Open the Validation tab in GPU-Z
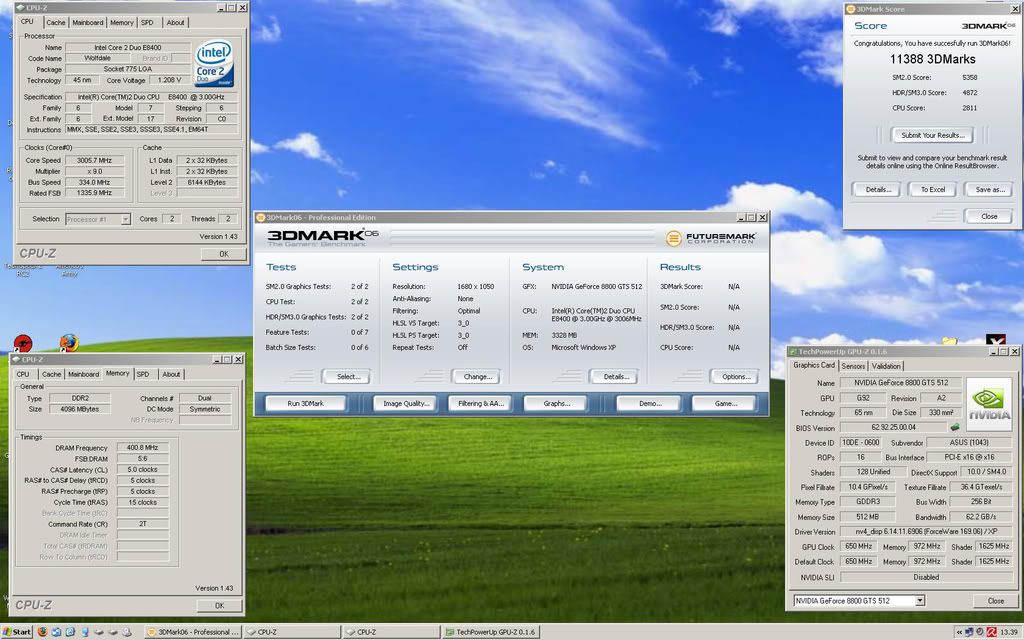The image size is (1024, 640). [886, 366]
